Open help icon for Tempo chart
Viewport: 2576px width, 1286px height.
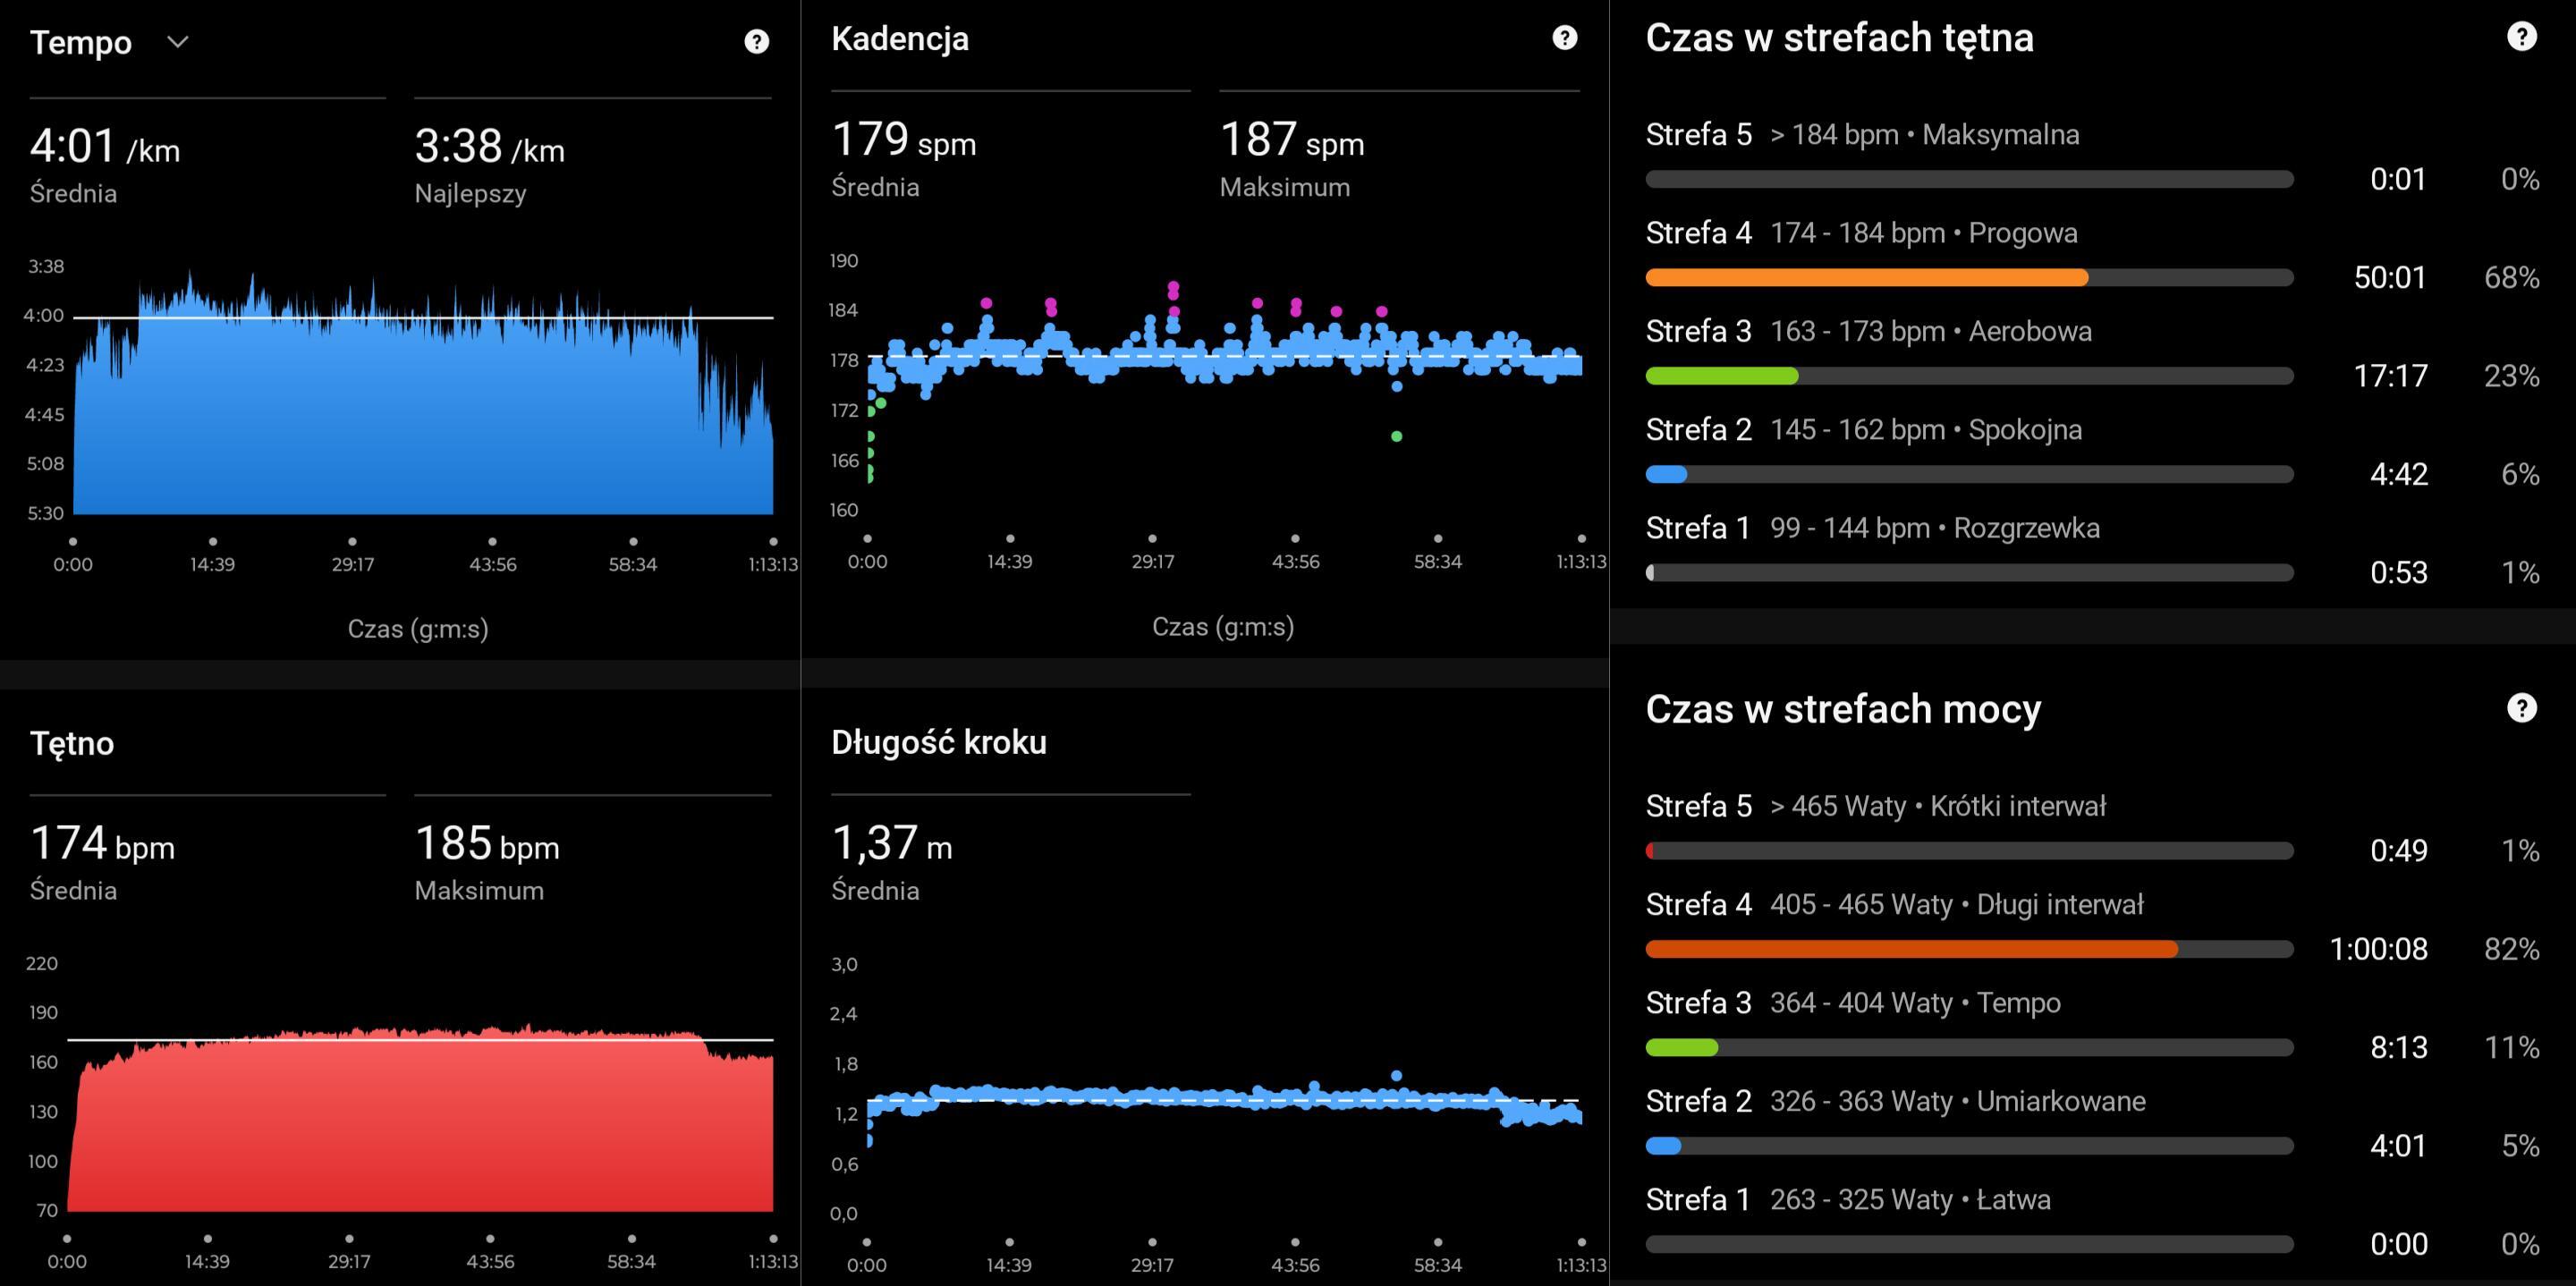(x=757, y=41)
